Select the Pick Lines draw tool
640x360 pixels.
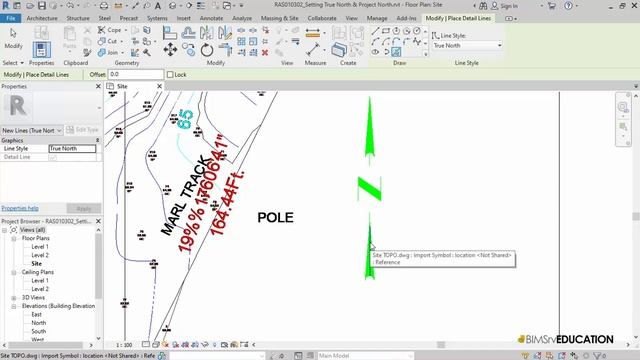click(396, 52)
